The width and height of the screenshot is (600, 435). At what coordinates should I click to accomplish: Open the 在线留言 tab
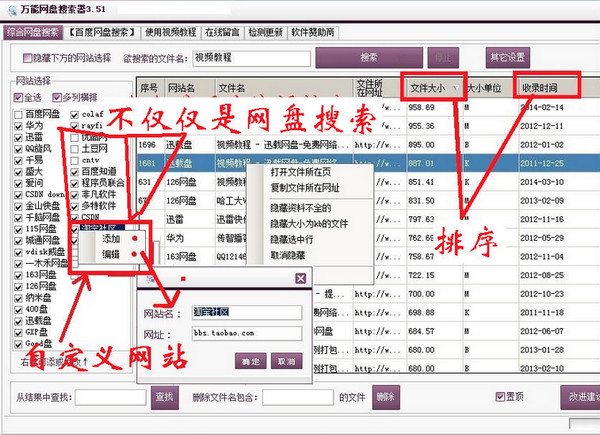point(222,33)
